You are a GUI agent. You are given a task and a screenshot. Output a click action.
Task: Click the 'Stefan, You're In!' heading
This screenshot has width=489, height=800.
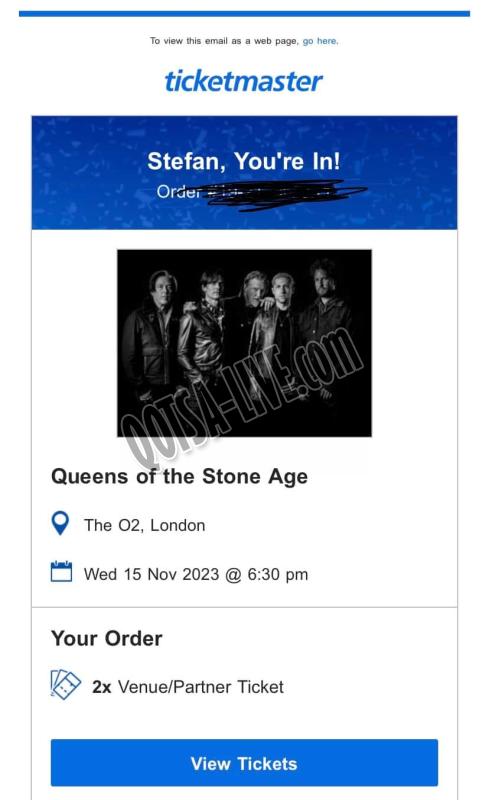point(243,161)
